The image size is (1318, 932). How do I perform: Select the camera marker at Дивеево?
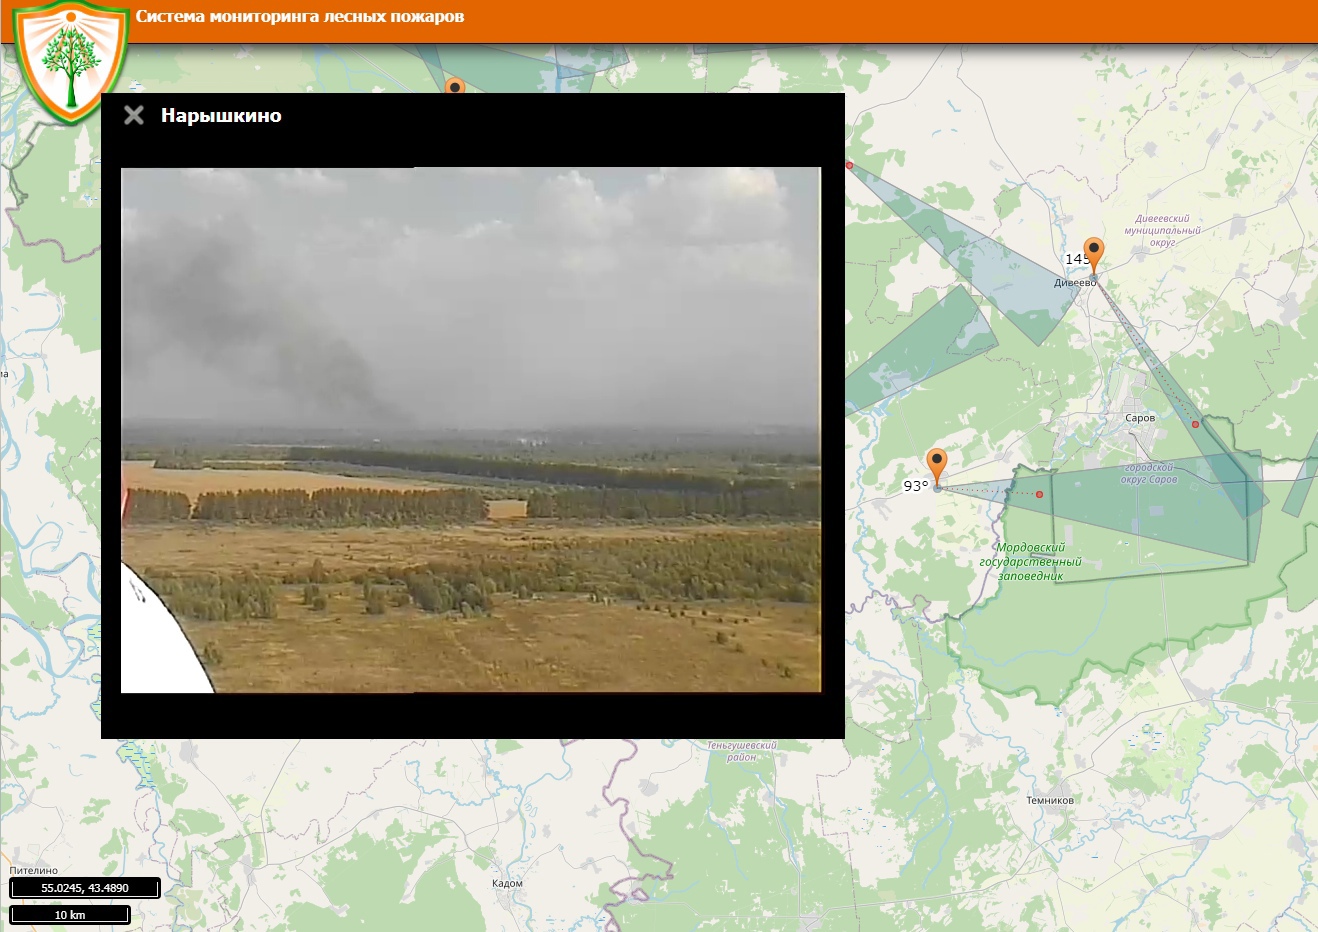point(1094,251)
